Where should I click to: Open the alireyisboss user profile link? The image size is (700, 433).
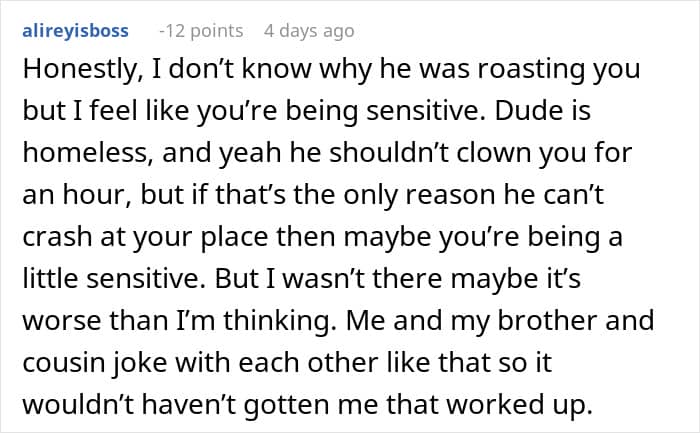click(75, 31)
